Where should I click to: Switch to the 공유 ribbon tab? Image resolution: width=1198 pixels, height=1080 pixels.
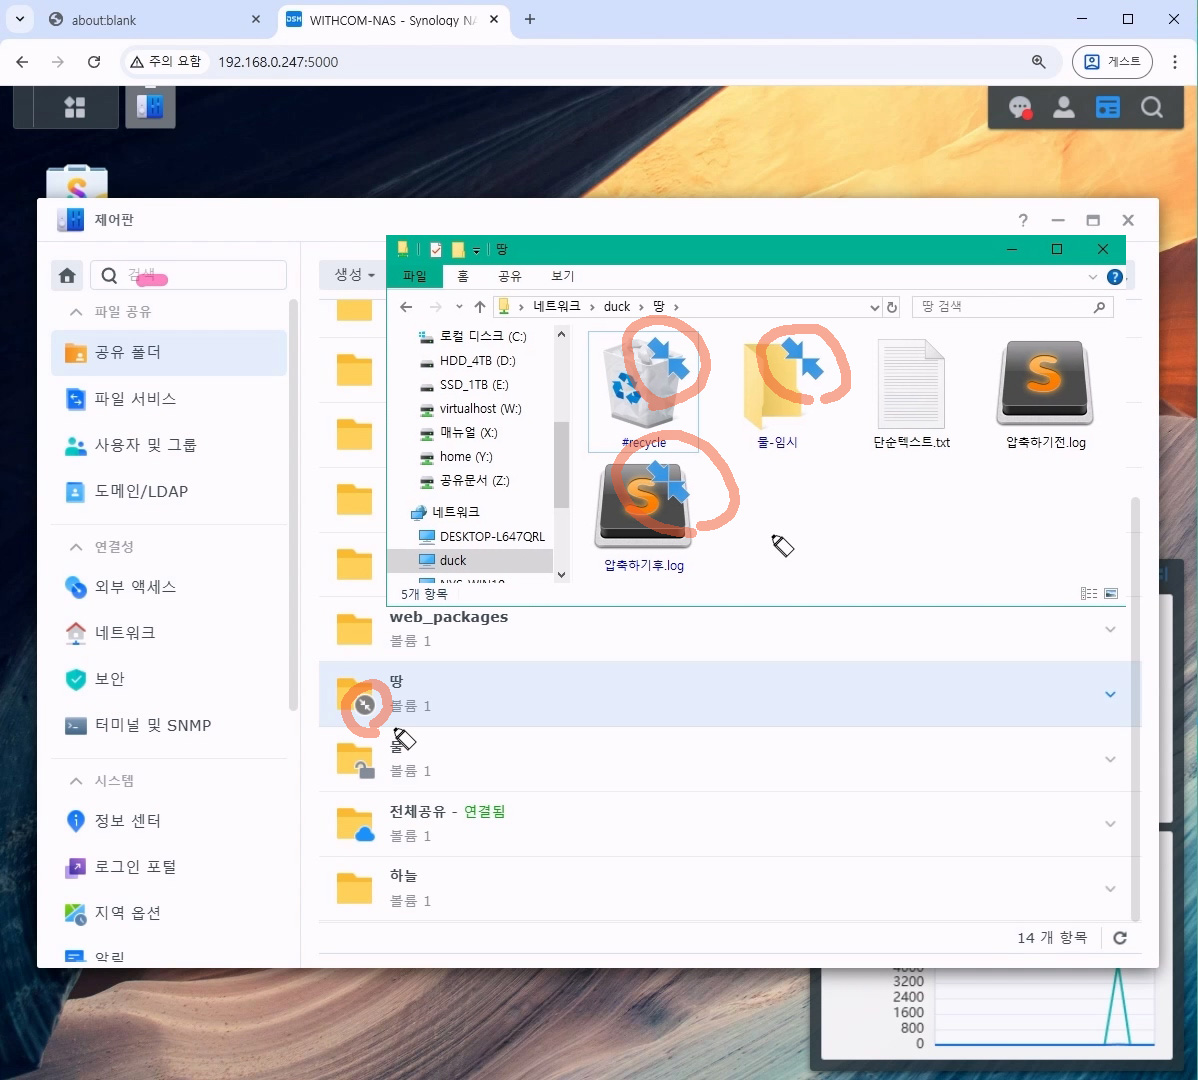pyautogui.click(x=510, y=276)
